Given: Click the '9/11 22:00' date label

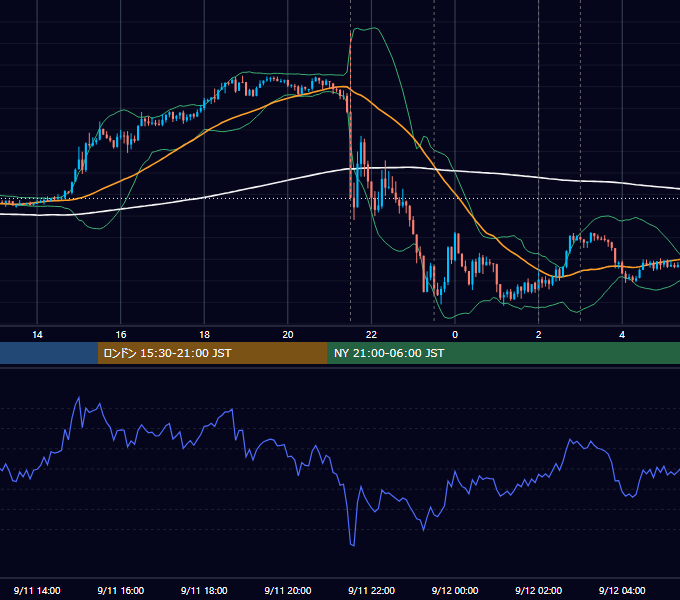Looking at the screenshot, I should (371, 590).
